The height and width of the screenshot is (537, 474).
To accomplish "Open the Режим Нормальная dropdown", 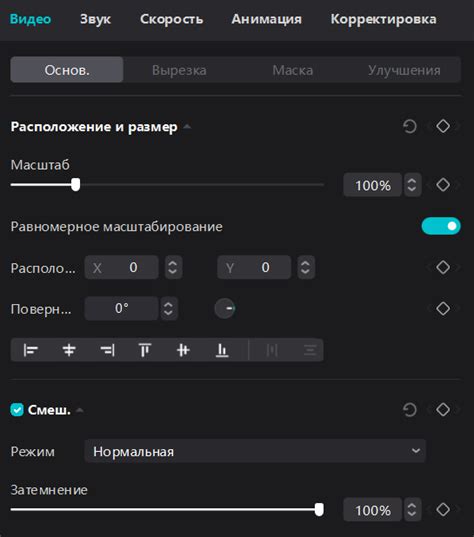I will pos(255,451).
